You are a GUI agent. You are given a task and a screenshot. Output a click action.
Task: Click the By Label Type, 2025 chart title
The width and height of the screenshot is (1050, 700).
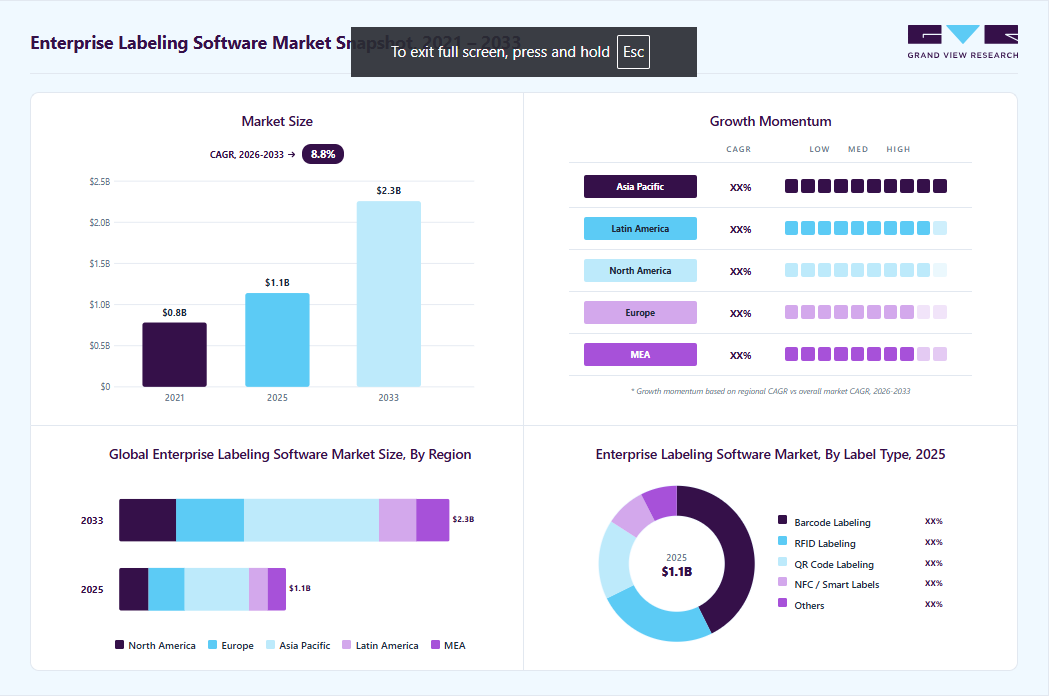pyautogui.click(x=770, y=454)
